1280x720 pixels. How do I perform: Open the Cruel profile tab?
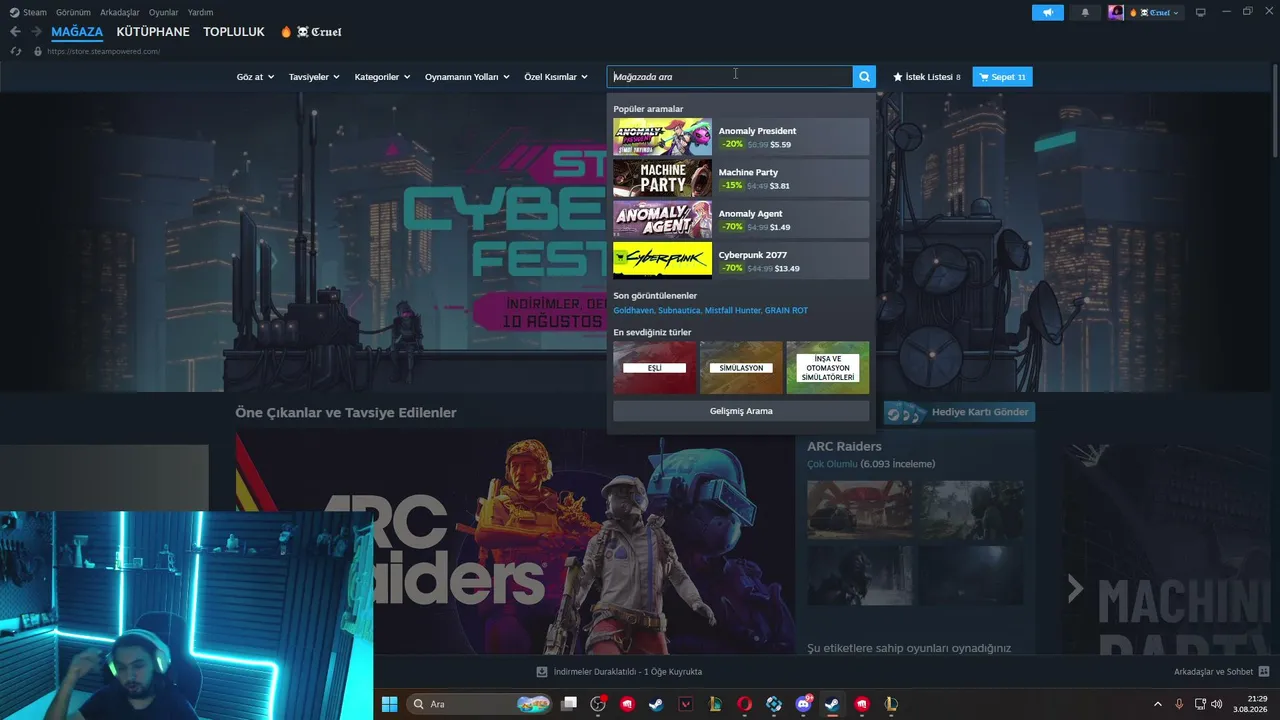(x=311, y=32)
